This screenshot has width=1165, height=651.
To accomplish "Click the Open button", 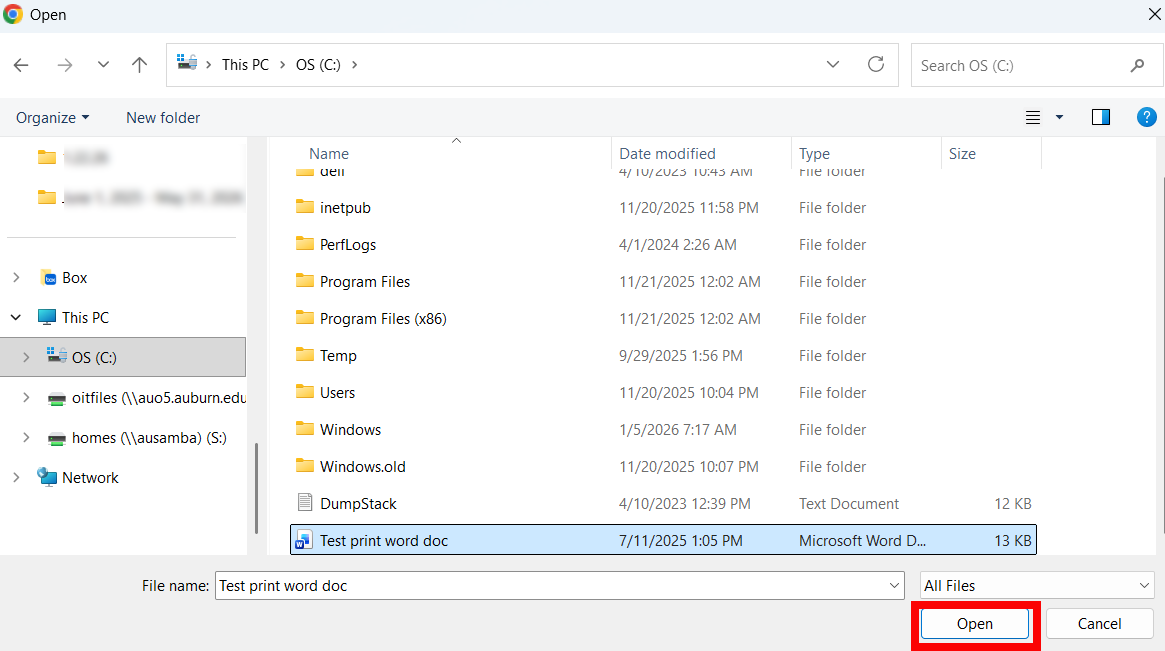I will pos(975,624).
